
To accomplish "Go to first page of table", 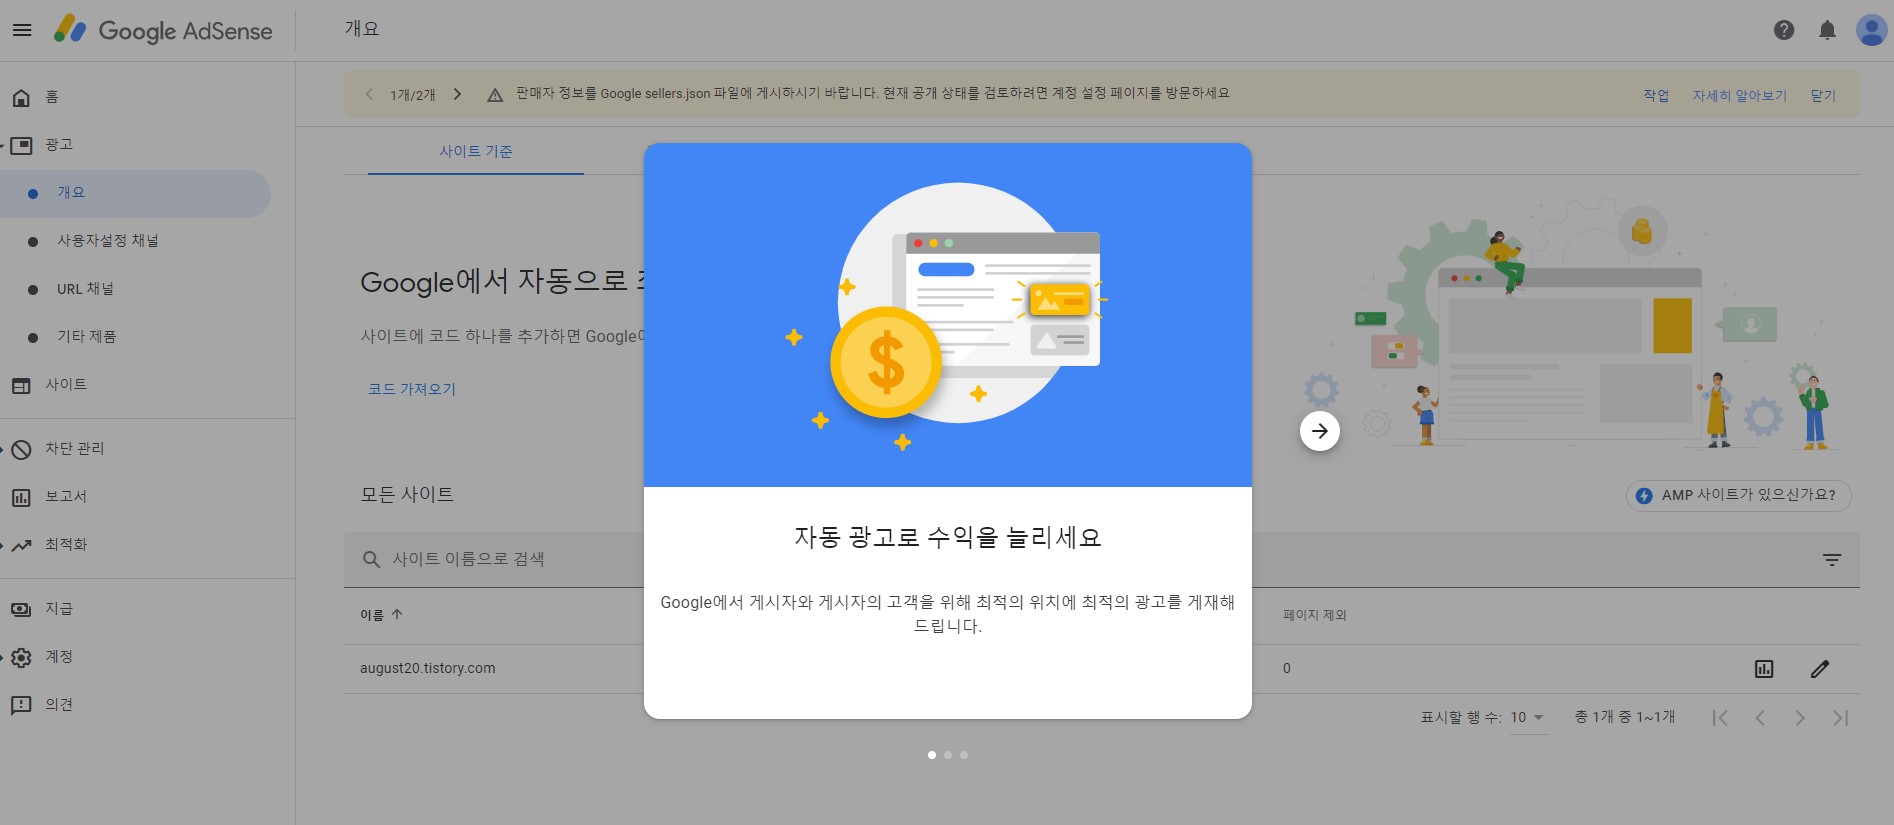I will pos(1720,718).
